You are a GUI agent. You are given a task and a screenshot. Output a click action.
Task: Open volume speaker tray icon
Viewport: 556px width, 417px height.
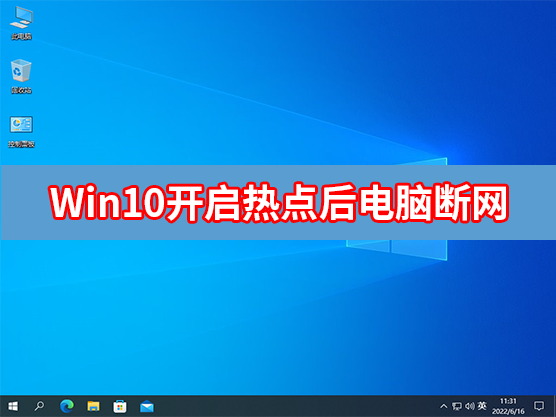tap(469, 406)
